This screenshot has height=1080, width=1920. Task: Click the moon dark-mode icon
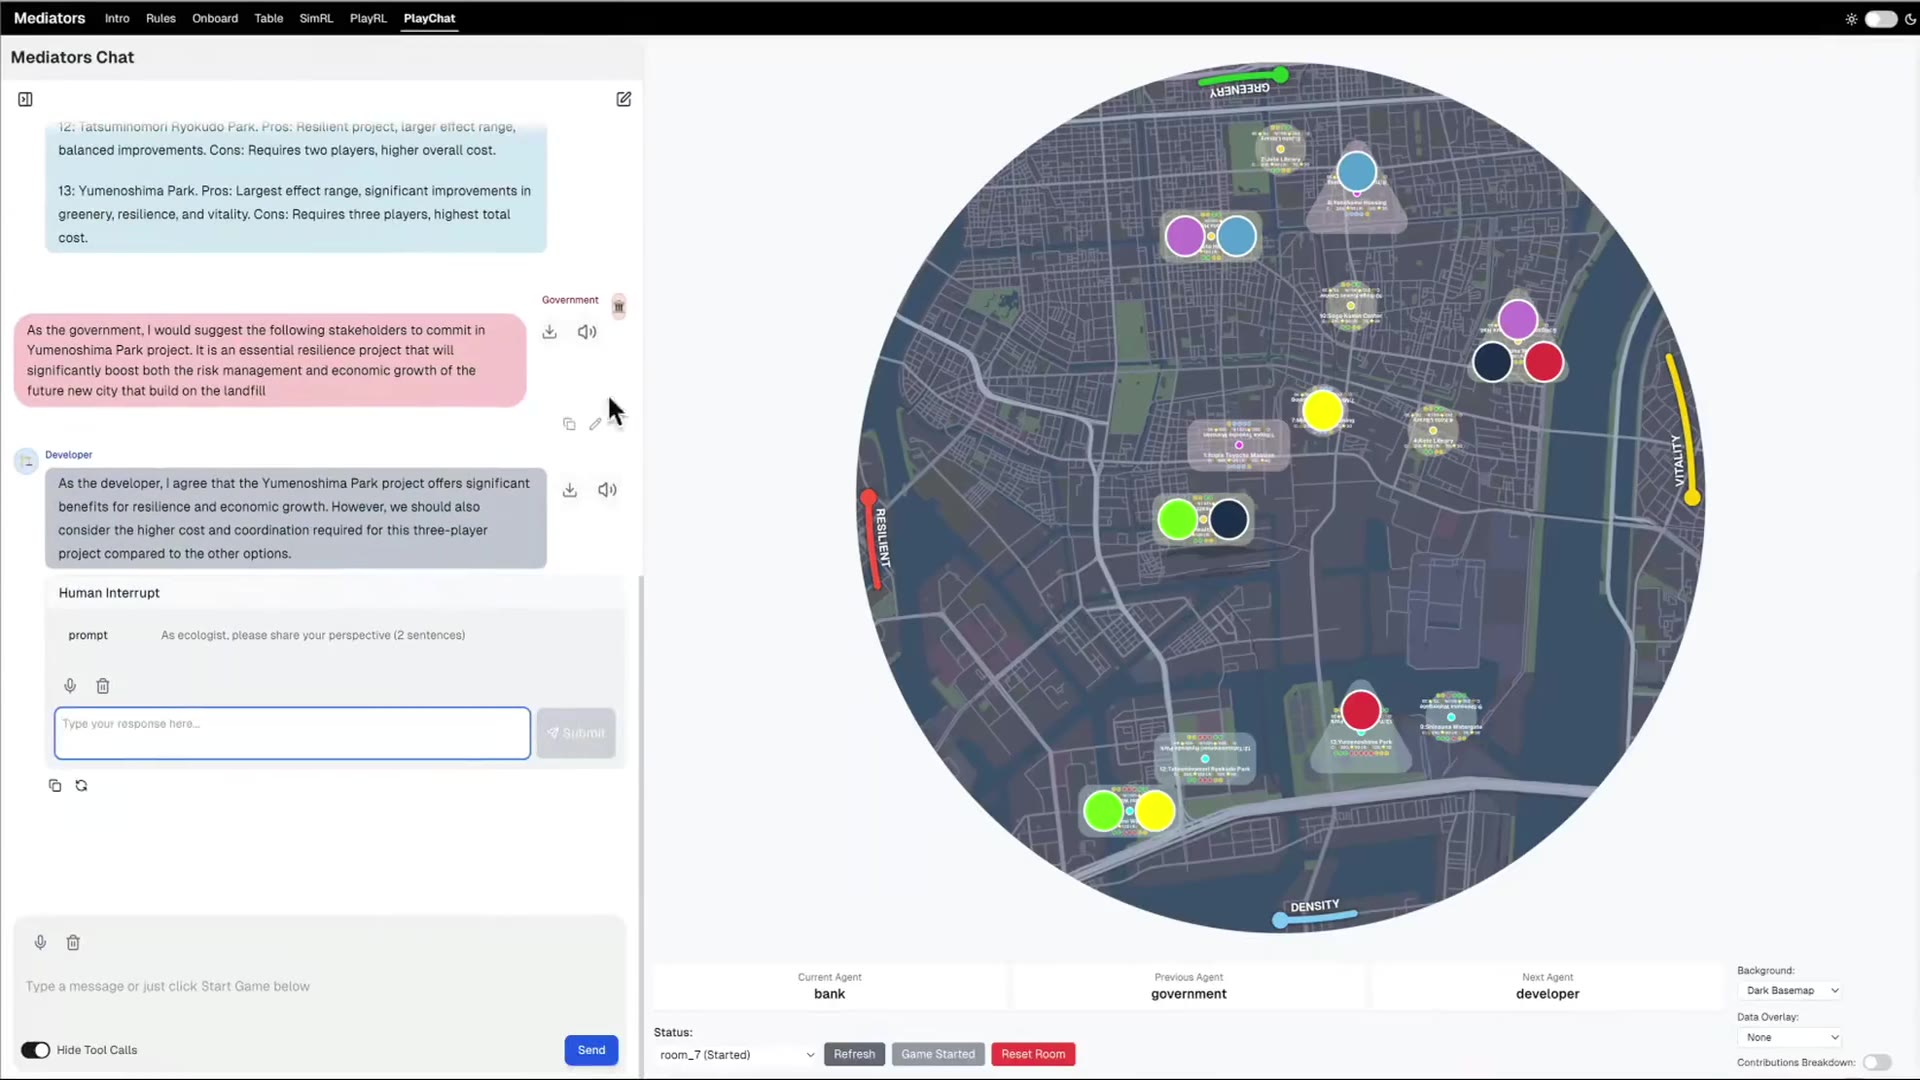pyautogui.click(x=1910, y=19)
